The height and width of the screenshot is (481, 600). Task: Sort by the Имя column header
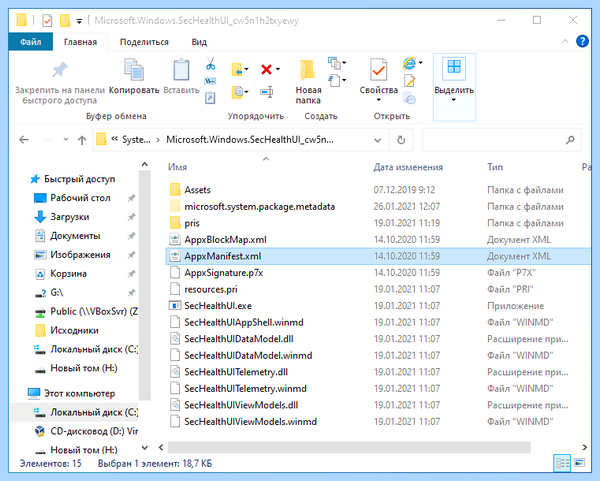click(178, 167)
